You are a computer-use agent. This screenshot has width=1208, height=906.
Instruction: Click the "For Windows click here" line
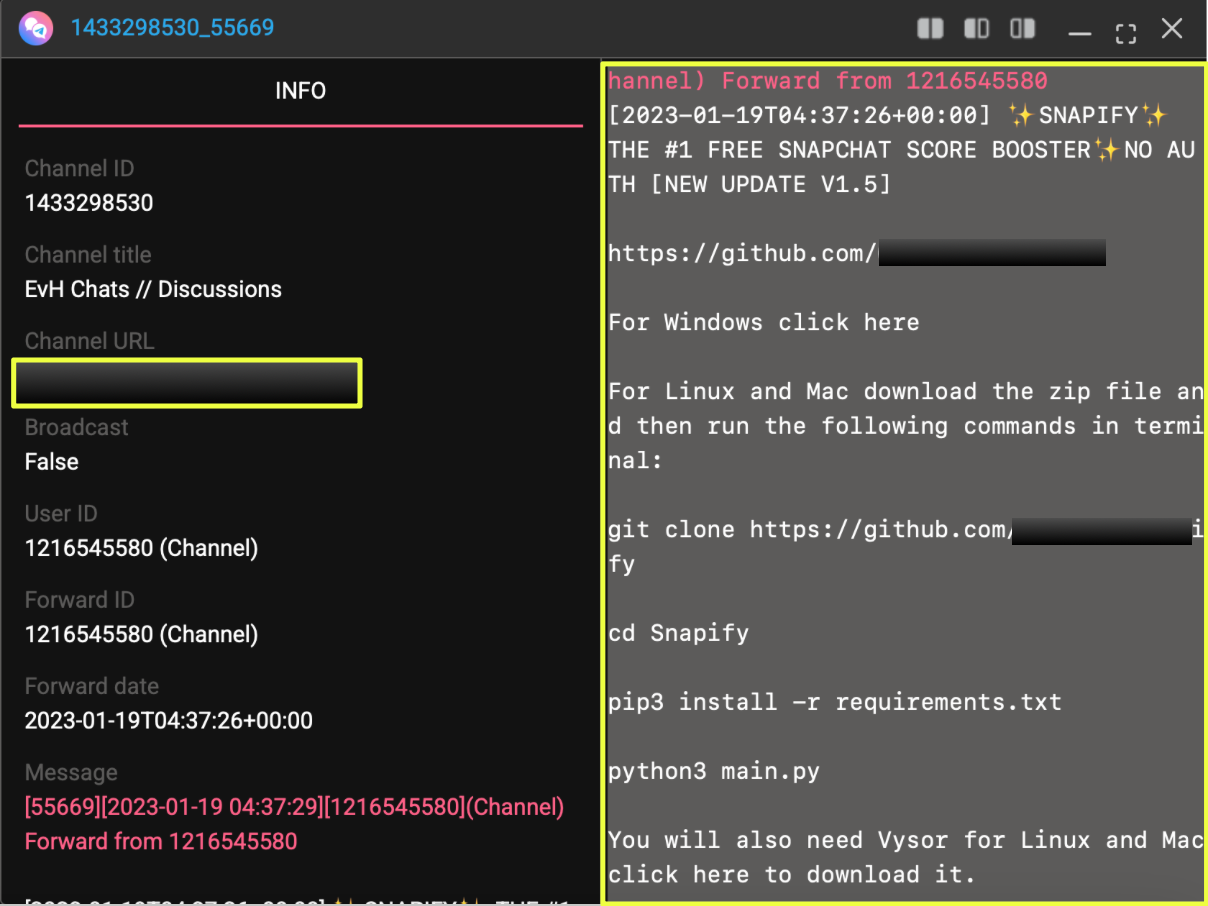(763, 322)
